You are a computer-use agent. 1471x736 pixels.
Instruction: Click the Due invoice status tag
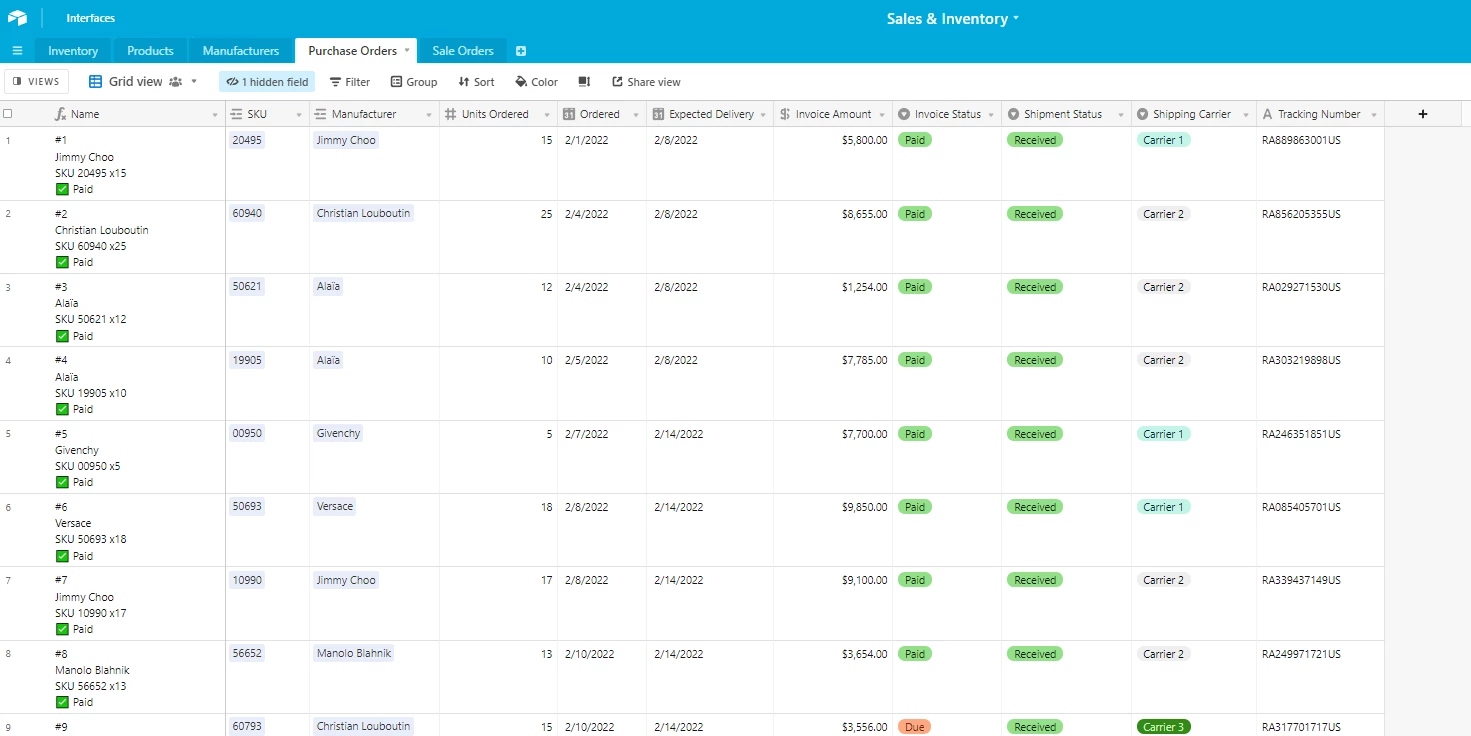click(x=914, y=727)
